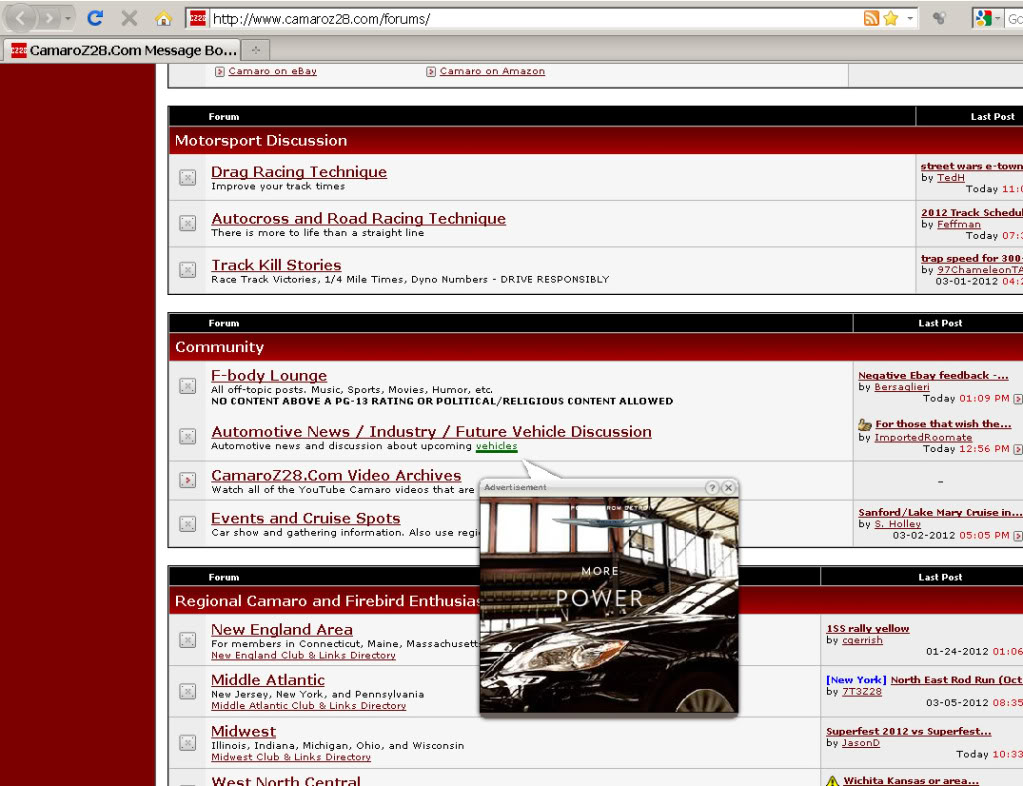Image resolution: width=1023 pixels, height=786 pixels.
Task: Open a new tab with the plus button
Action: pyautogui.click(x=256, y=50)
